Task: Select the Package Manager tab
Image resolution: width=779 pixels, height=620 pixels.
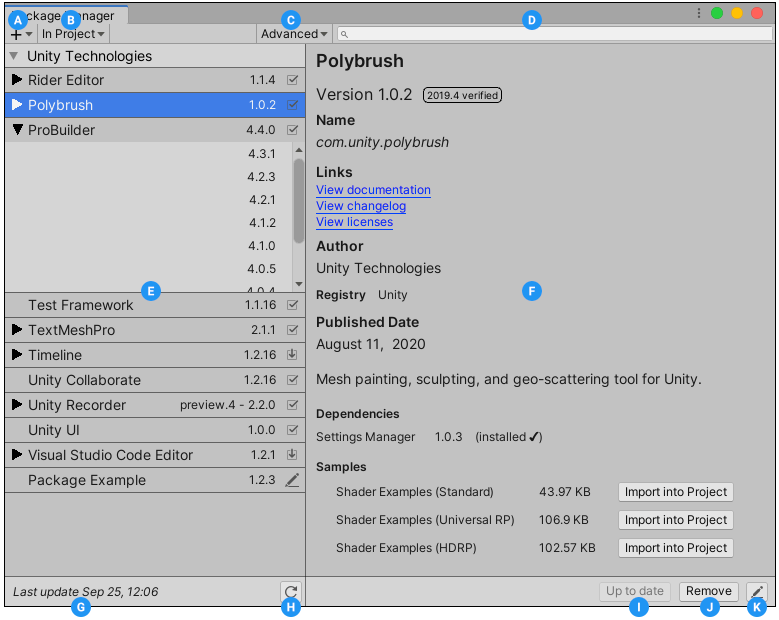Action: pyautogui.click(x=67, y=15)
